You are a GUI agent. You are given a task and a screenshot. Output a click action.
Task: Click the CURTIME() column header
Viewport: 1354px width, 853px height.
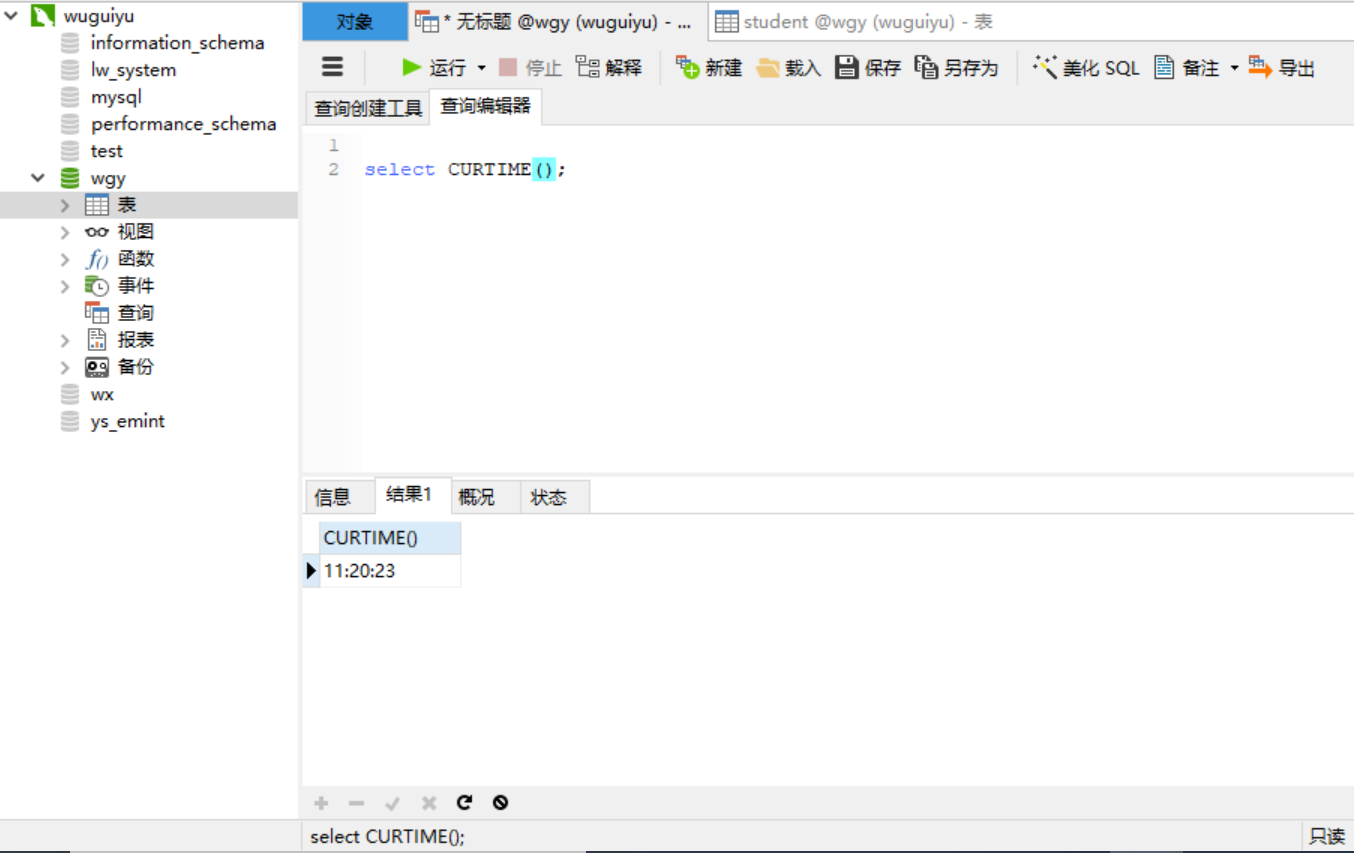click(390, 538)
